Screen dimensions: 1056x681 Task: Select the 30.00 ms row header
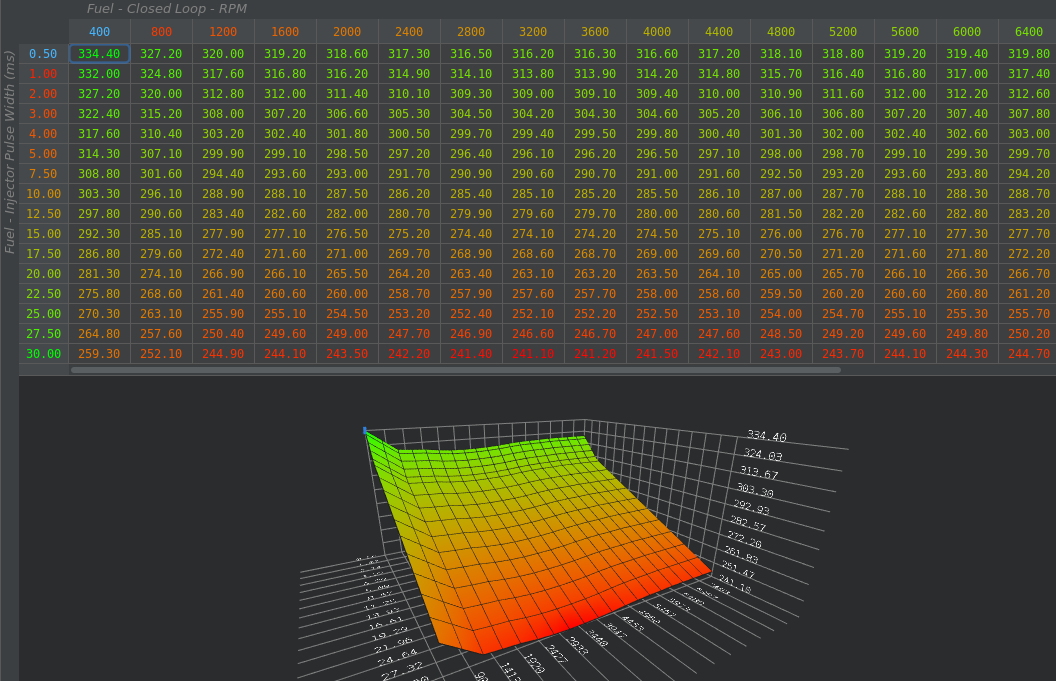[42, 353]
